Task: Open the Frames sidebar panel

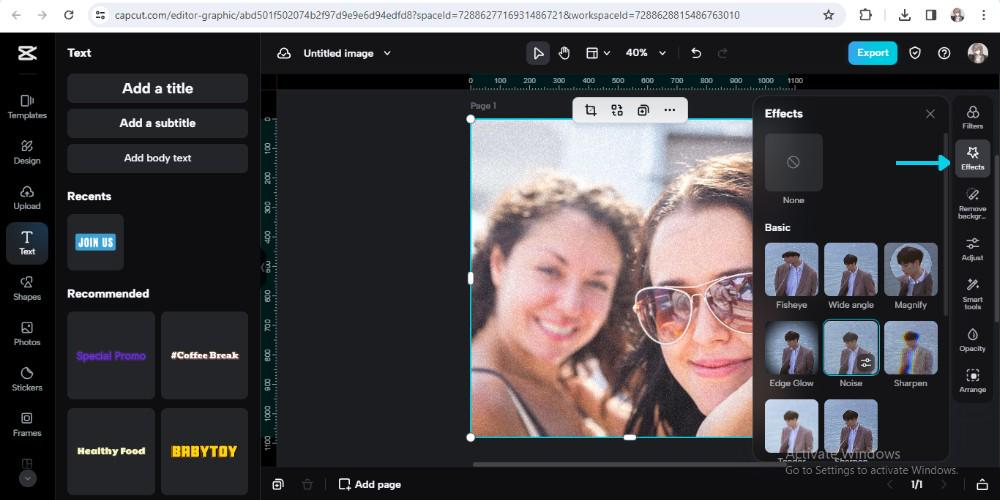Action: coord(27,424)
